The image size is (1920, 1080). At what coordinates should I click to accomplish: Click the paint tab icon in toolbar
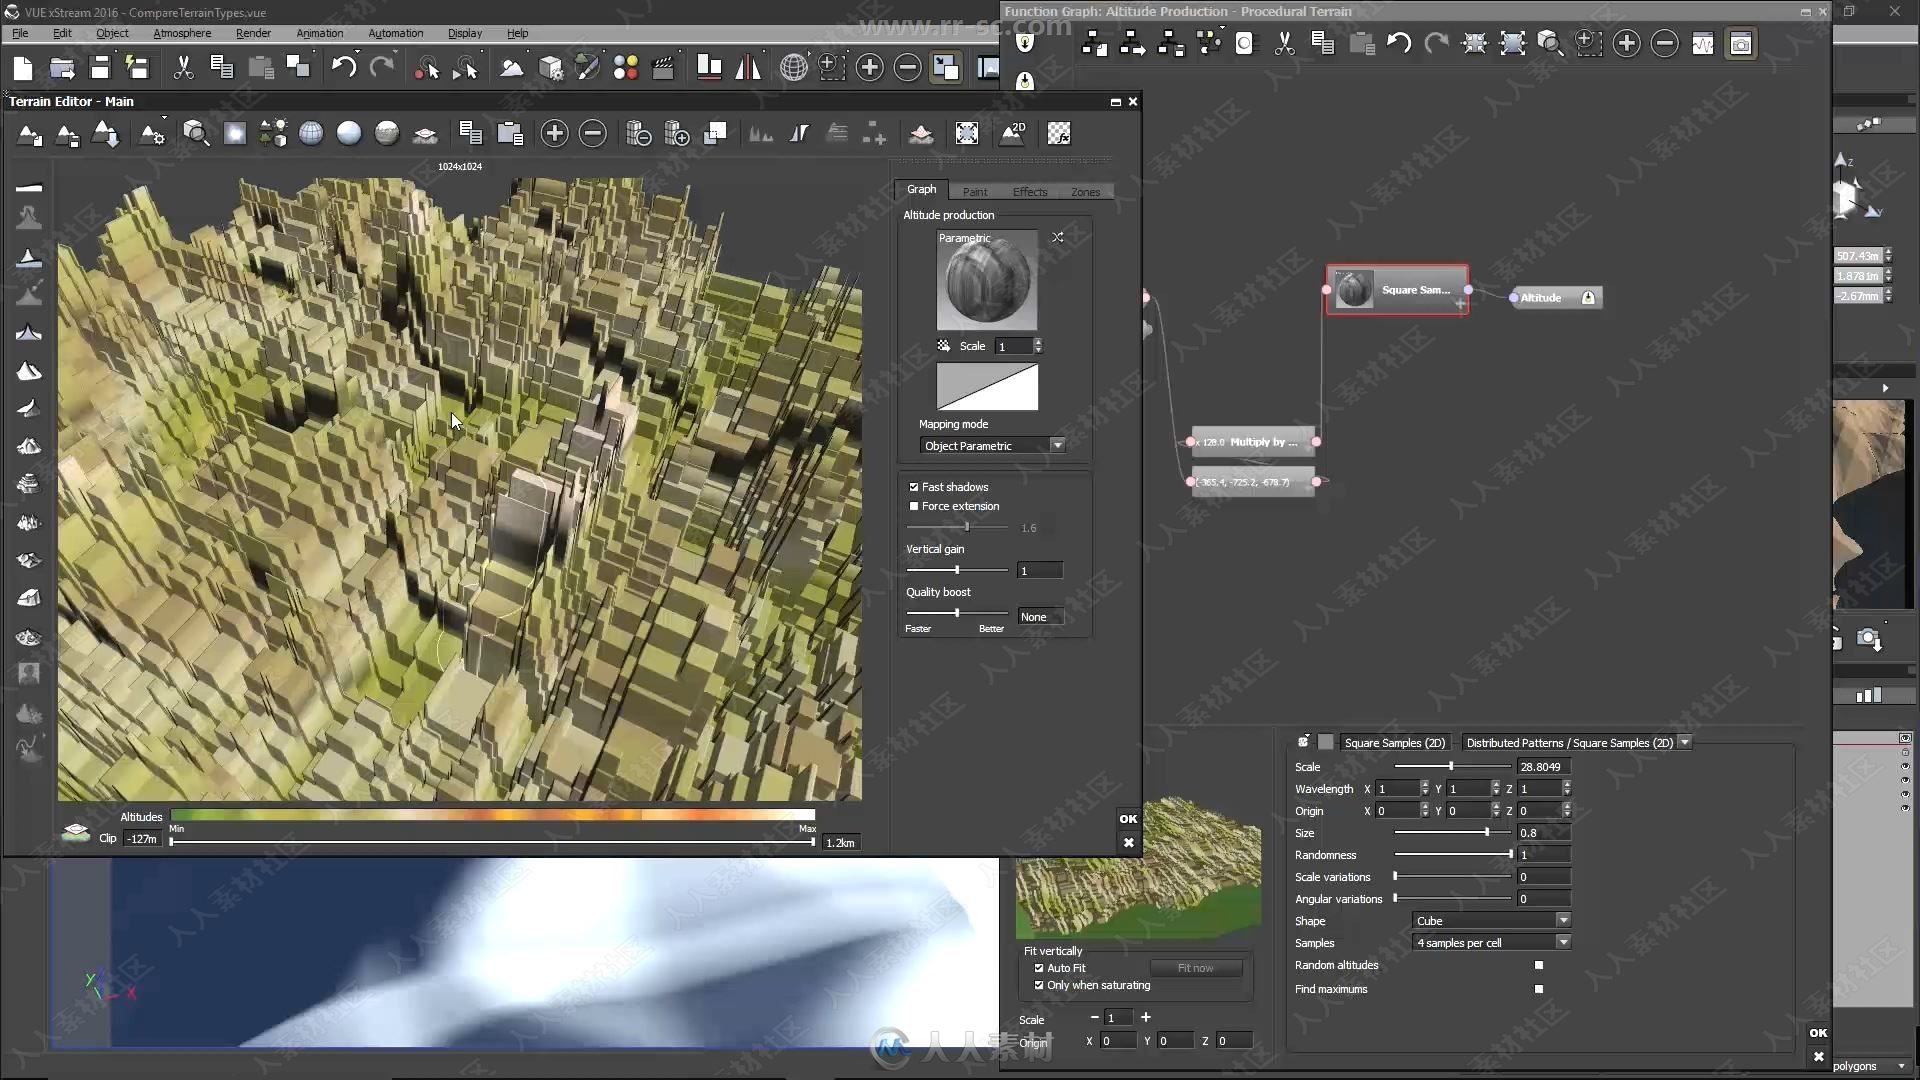(x=975, y=190)
